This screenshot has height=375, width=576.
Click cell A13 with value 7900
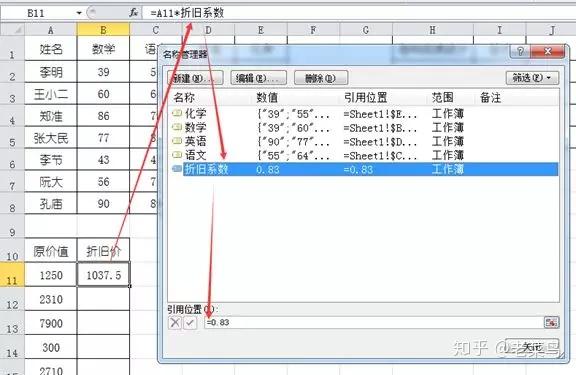[51, 323]
